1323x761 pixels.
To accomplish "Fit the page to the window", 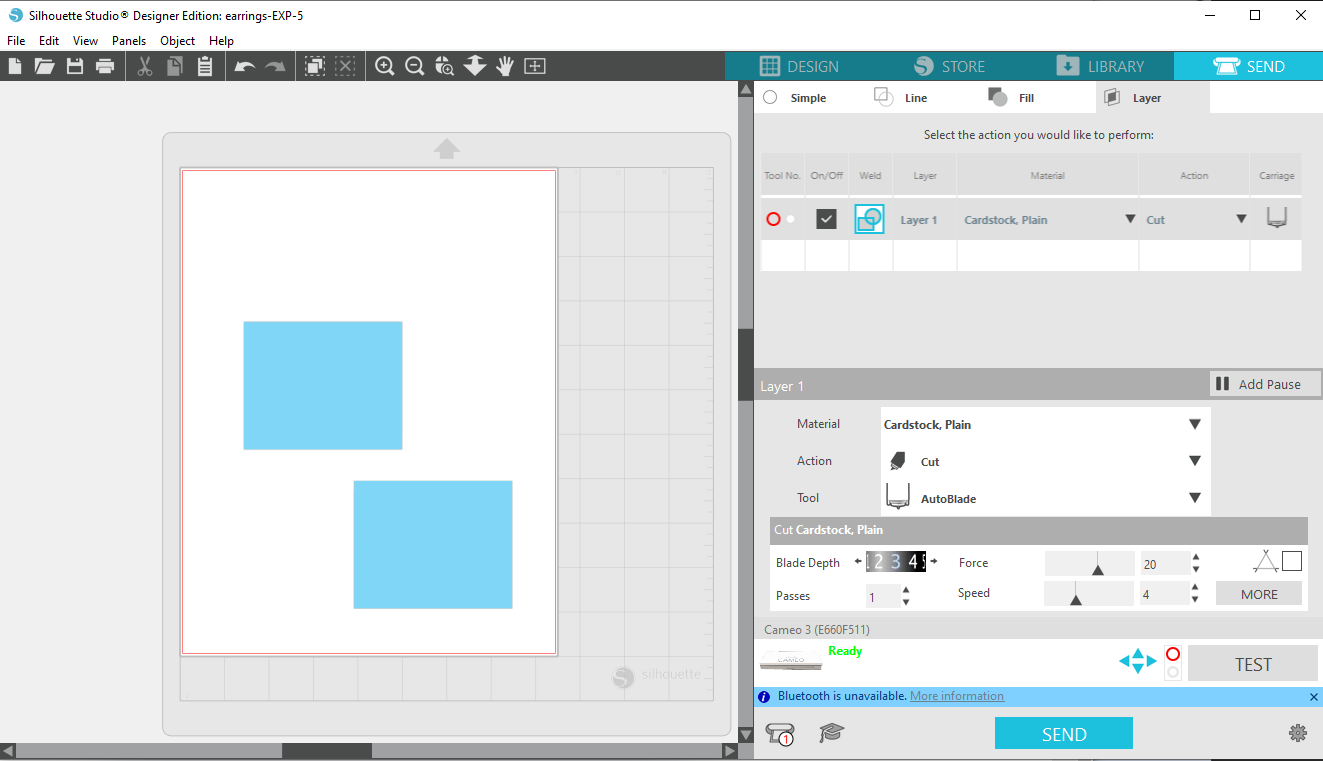I will click(x=535, y=66).
